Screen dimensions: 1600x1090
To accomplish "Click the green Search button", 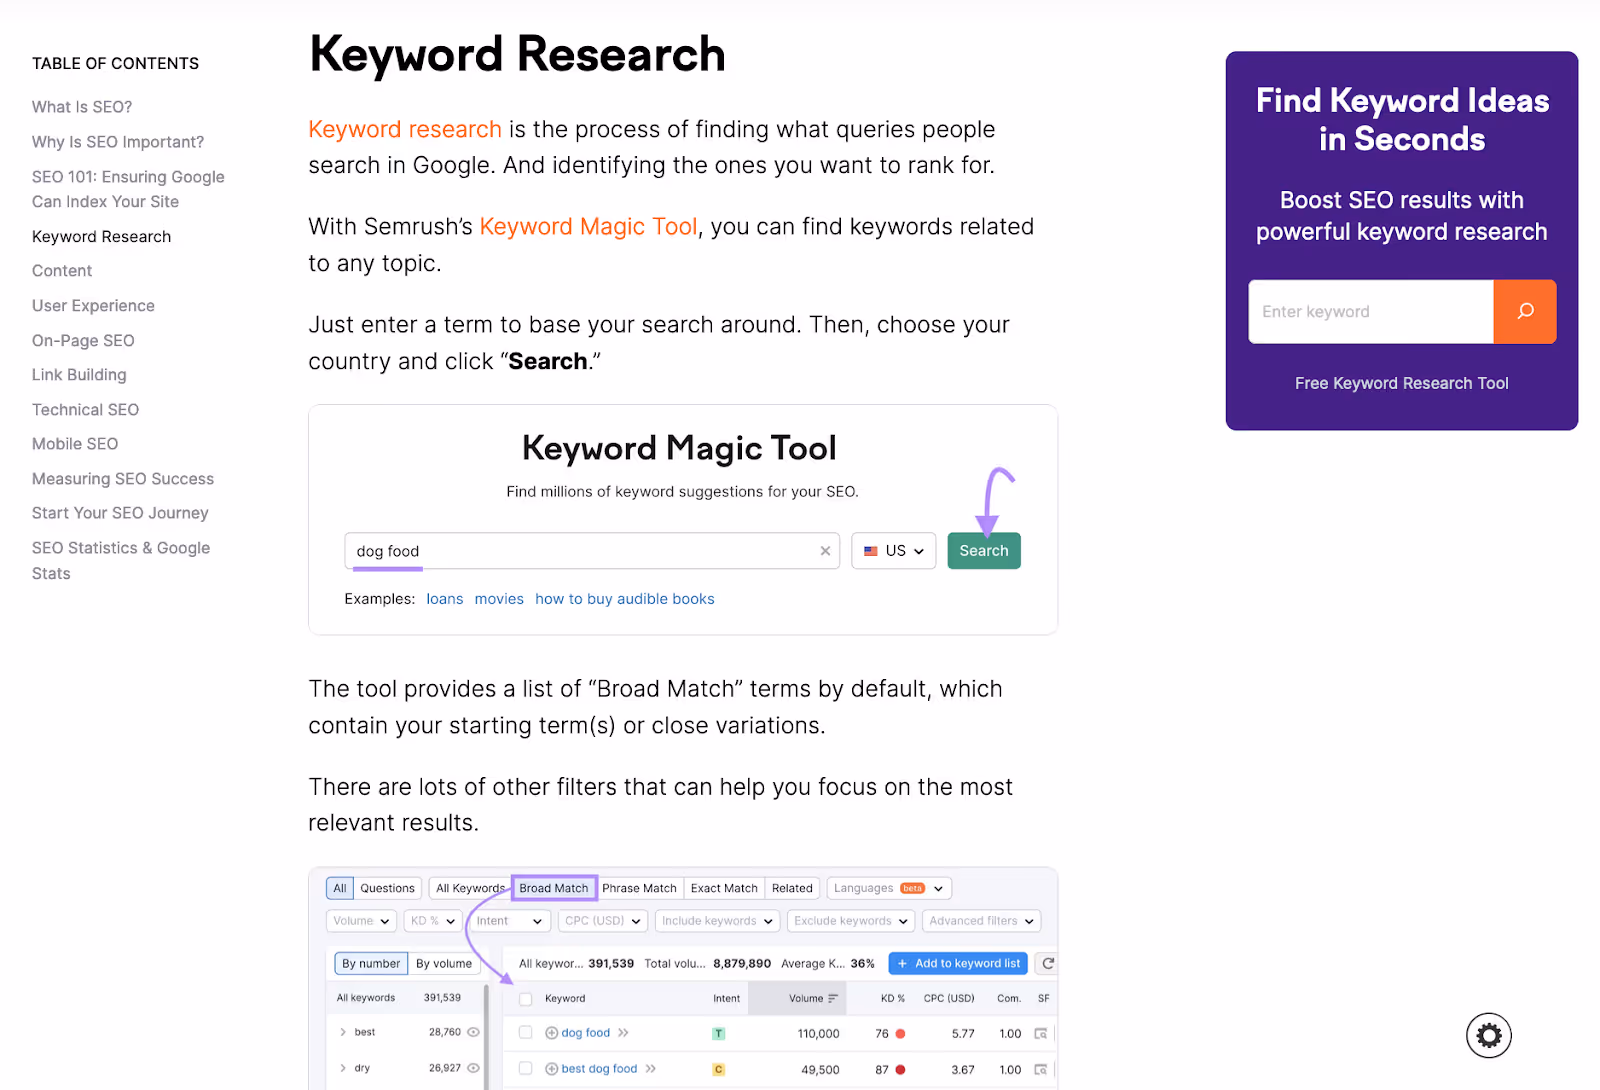I will click(x=984, y=551).
